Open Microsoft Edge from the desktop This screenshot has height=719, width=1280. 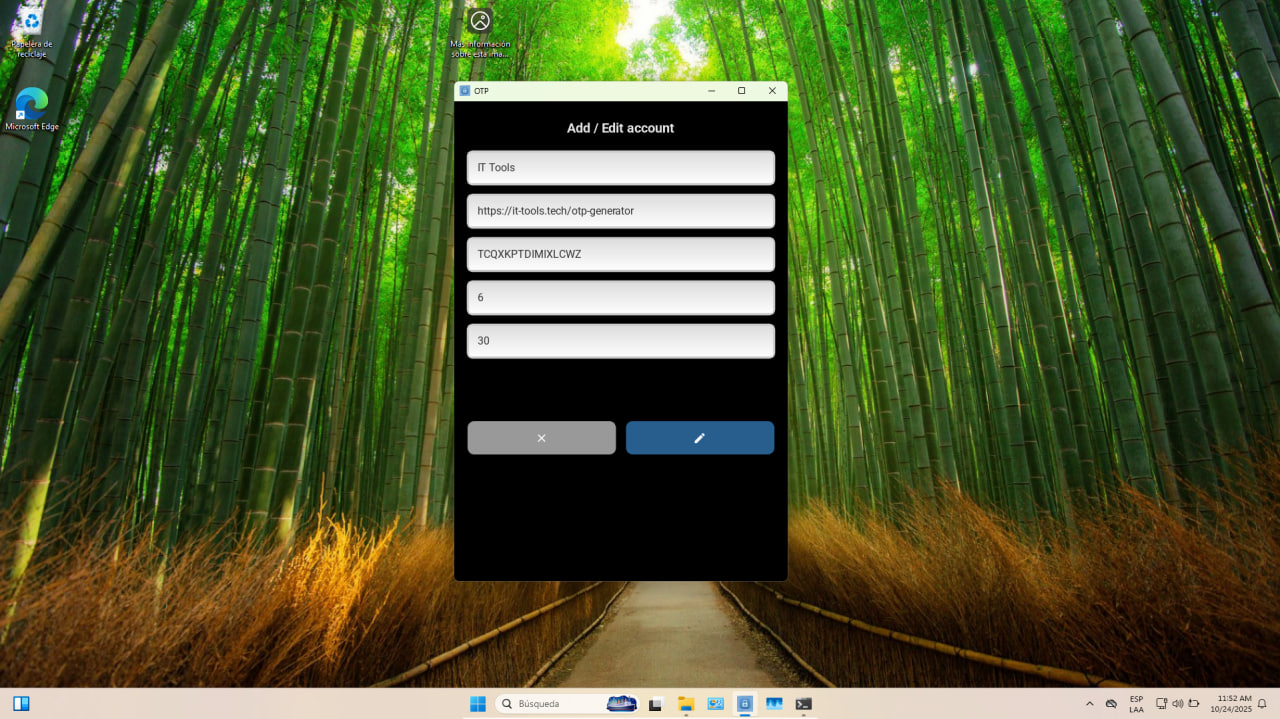click(31, 105)
